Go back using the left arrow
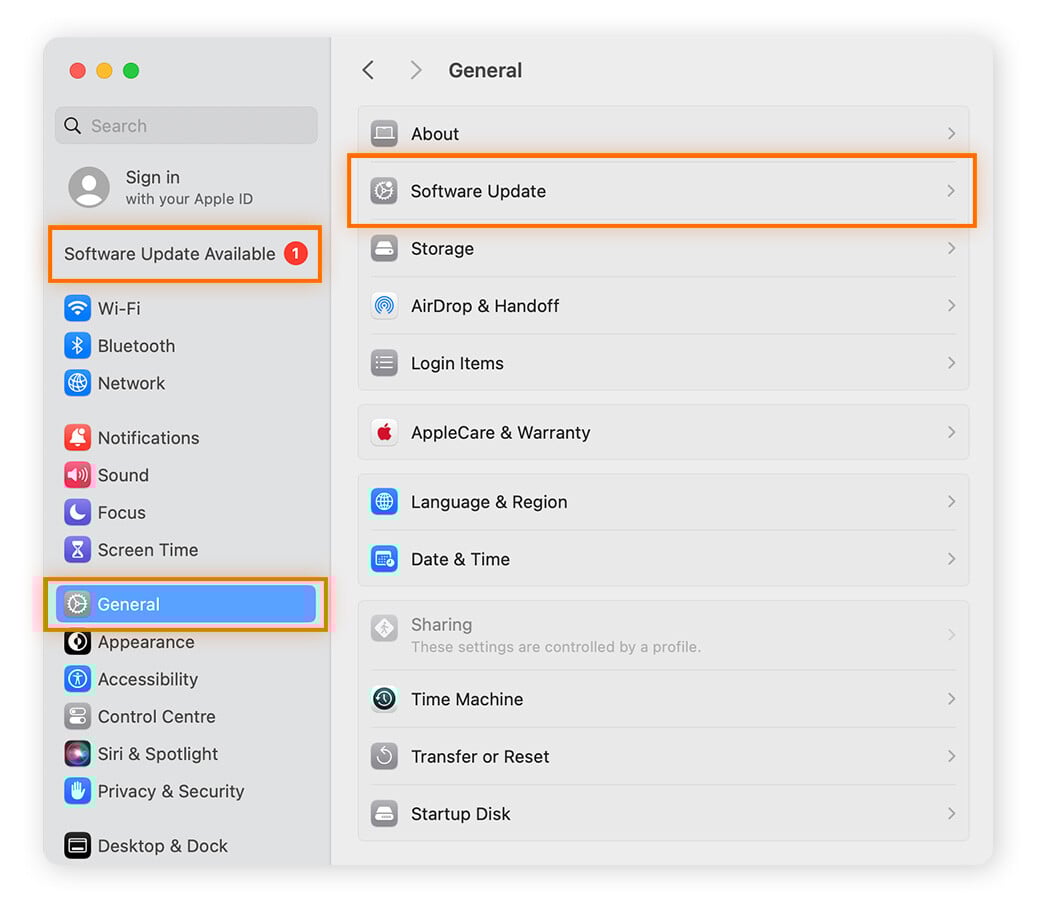 click(x=368, y=70)
